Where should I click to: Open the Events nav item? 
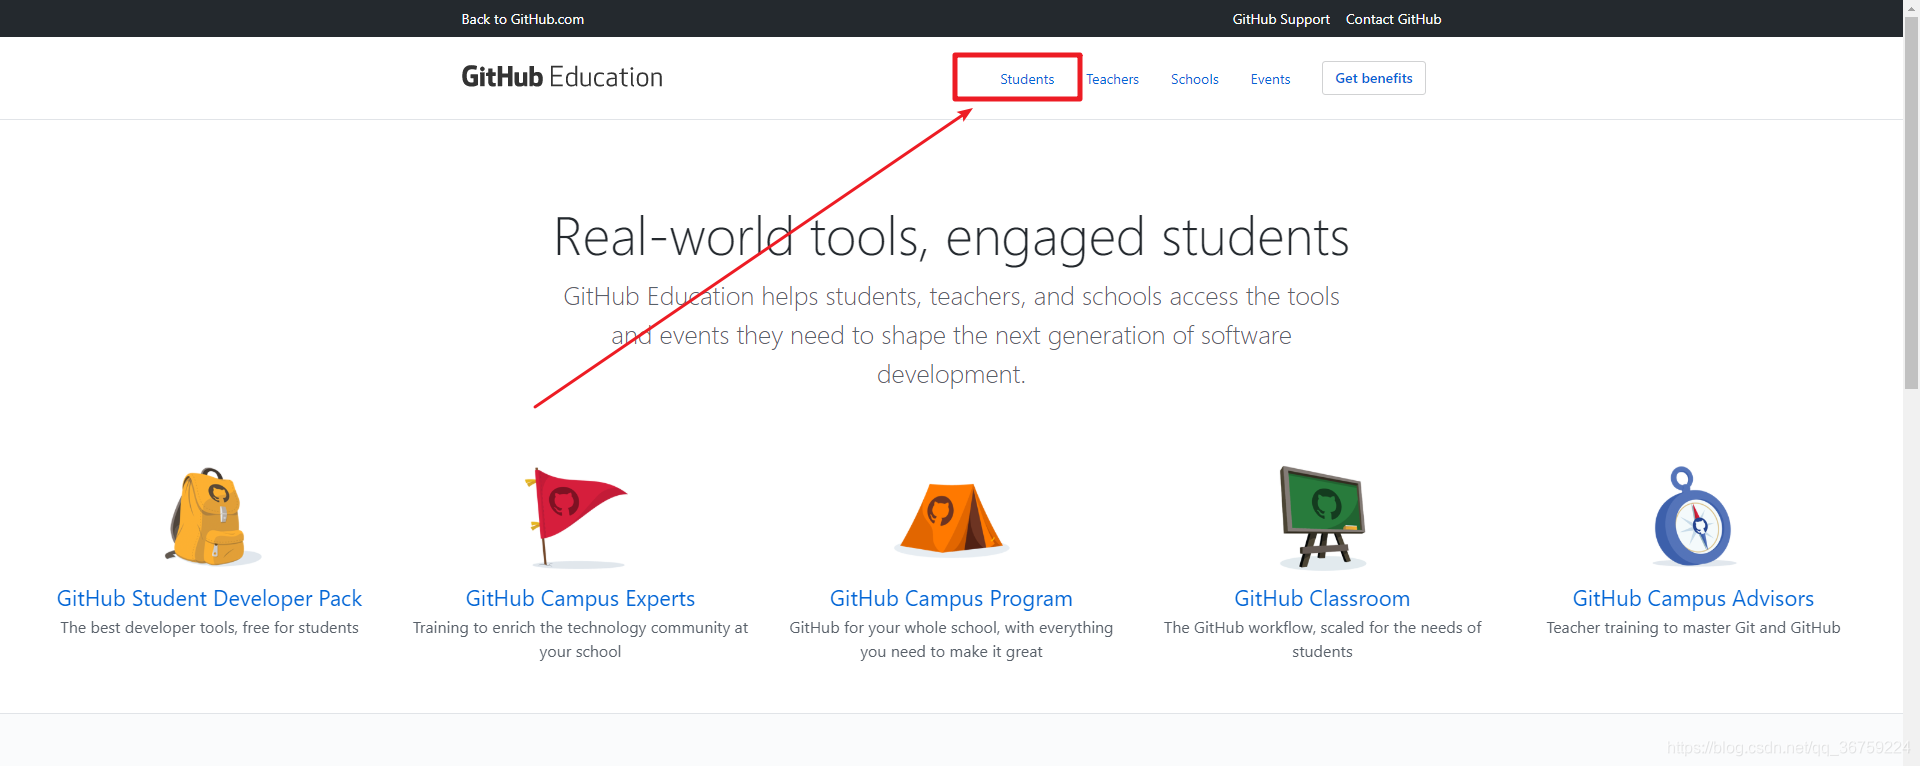[1270, 79]
